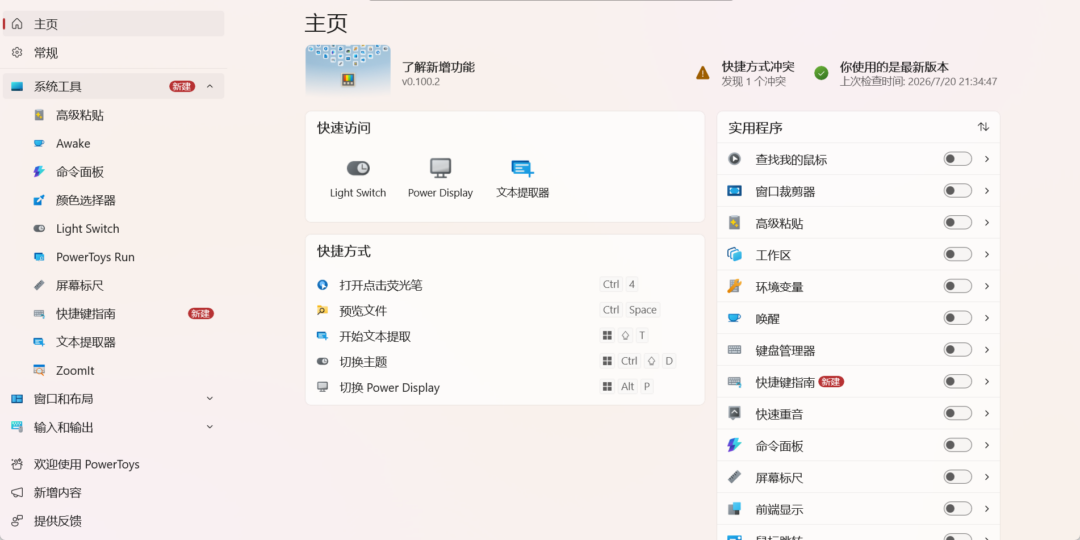Viewport: 1080px width, 540px height.
Task: Open the 高级粘贴 sidebar icon
Action: (x=39, y=115)
